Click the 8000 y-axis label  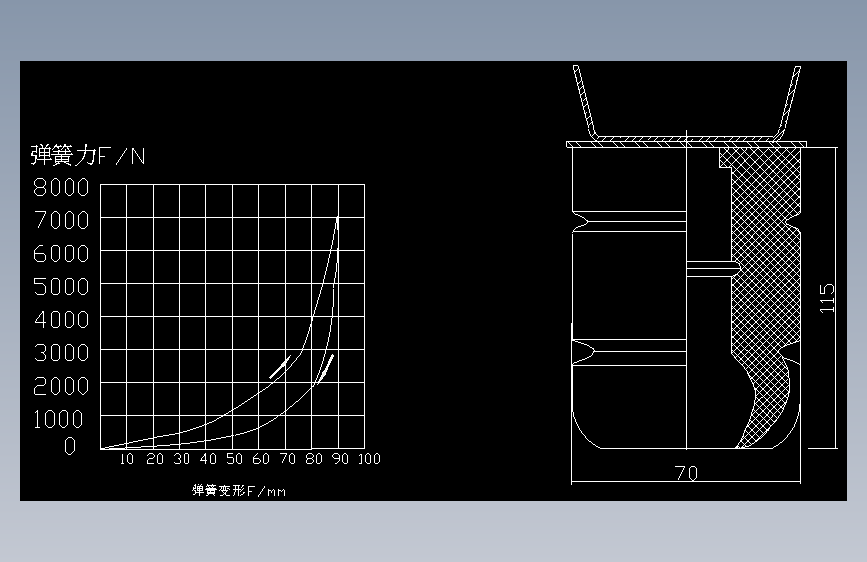click(61, 188)
